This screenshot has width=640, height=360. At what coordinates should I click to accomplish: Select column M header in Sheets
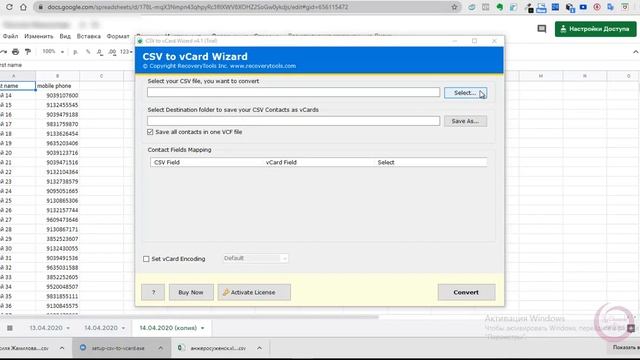tap(541, 76)
